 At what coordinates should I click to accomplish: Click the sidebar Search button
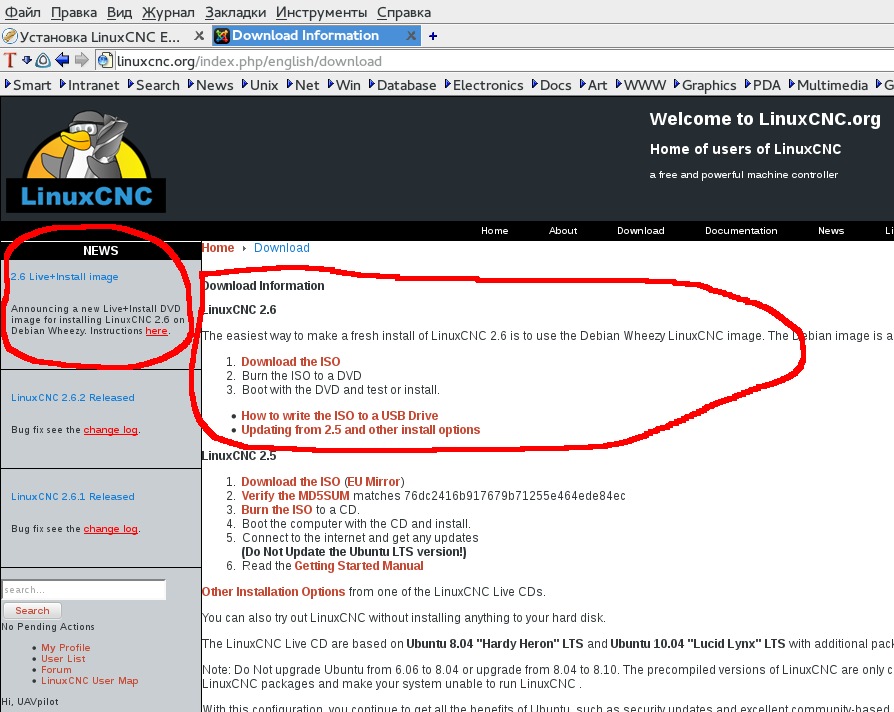[32, 611]
